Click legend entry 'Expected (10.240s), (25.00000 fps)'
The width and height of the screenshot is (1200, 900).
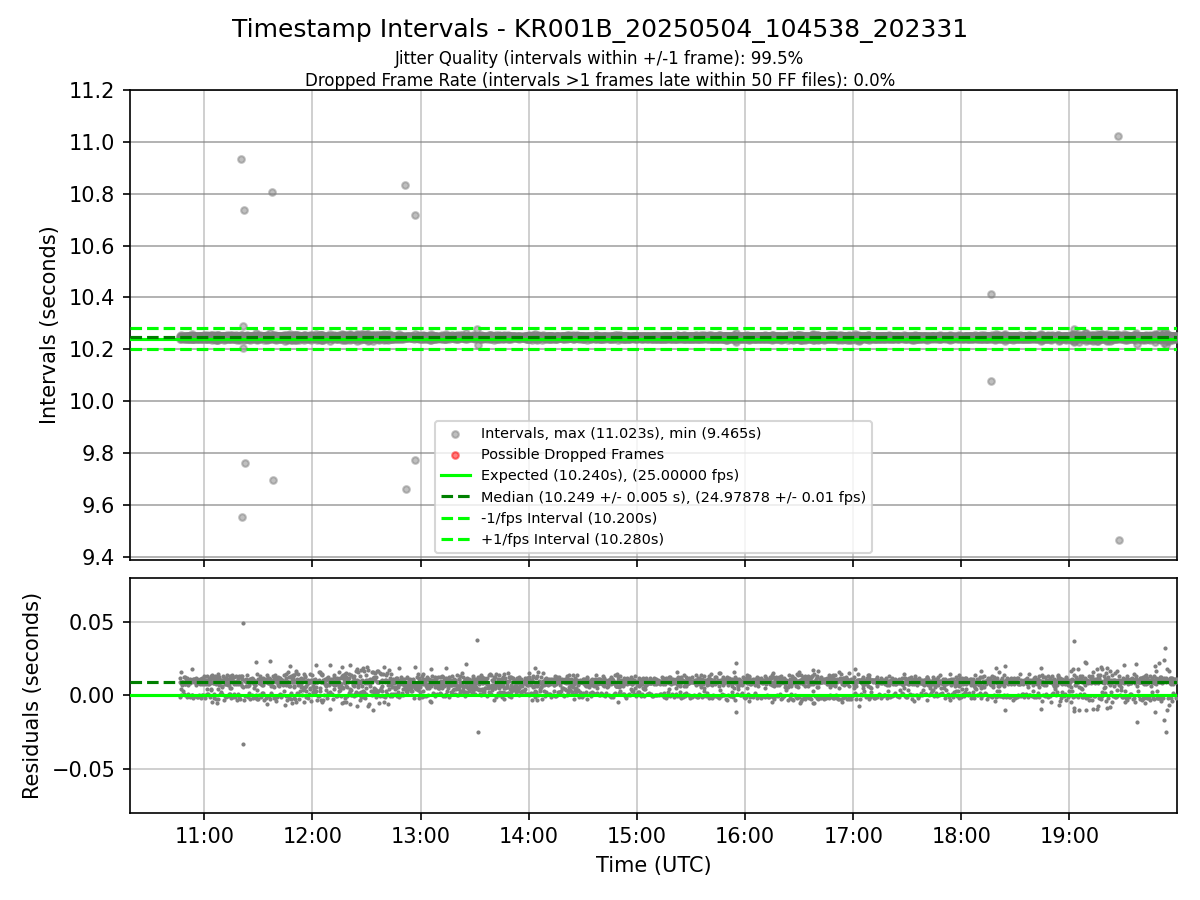click(610, 475)
